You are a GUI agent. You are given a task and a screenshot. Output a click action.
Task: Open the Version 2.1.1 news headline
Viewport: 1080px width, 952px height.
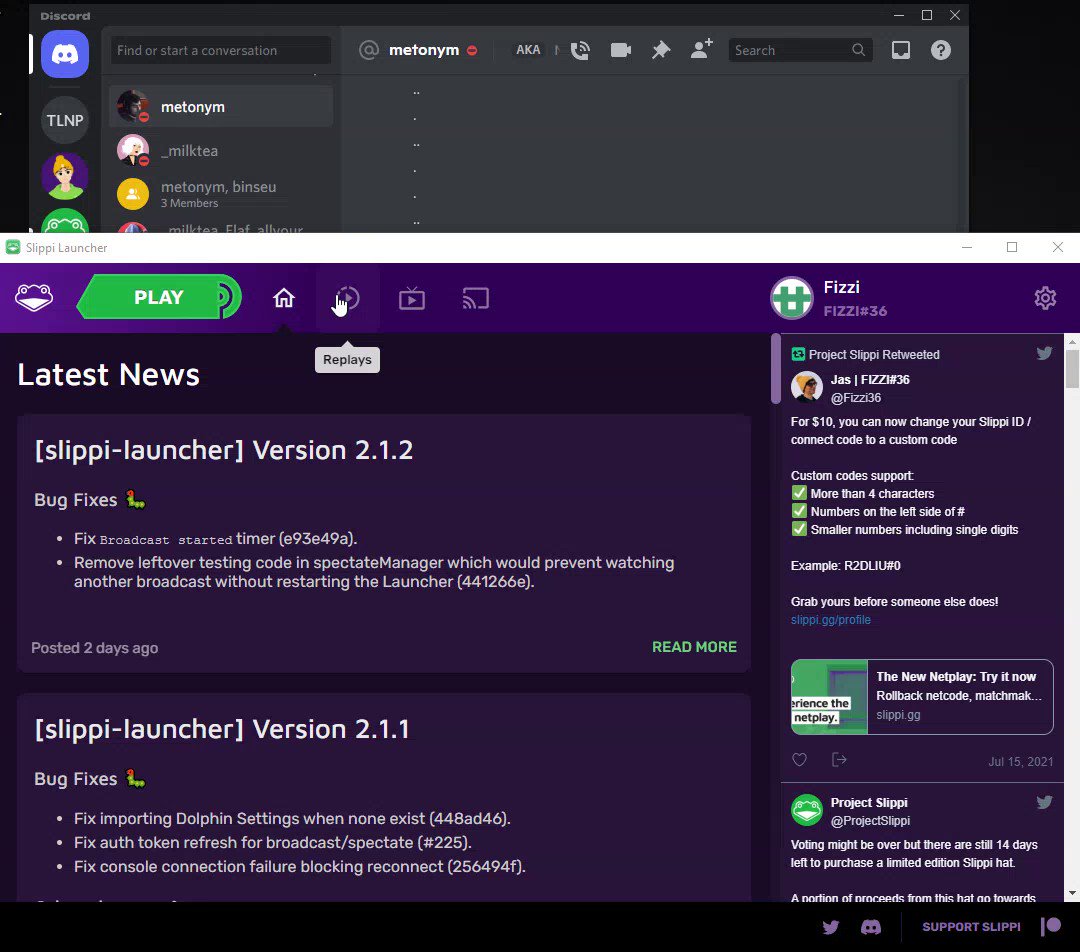click(222, 729)
